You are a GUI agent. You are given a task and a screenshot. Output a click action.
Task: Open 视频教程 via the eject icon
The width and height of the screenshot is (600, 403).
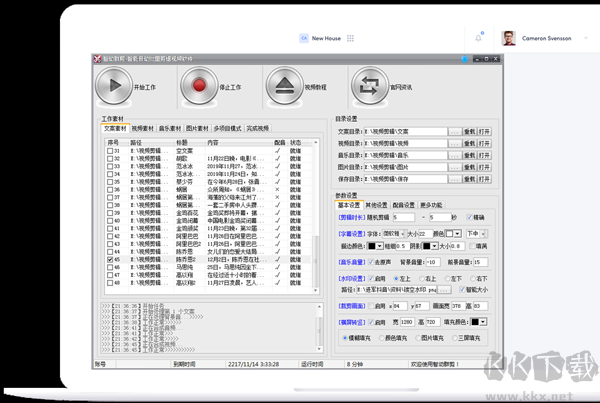(285, 87)
